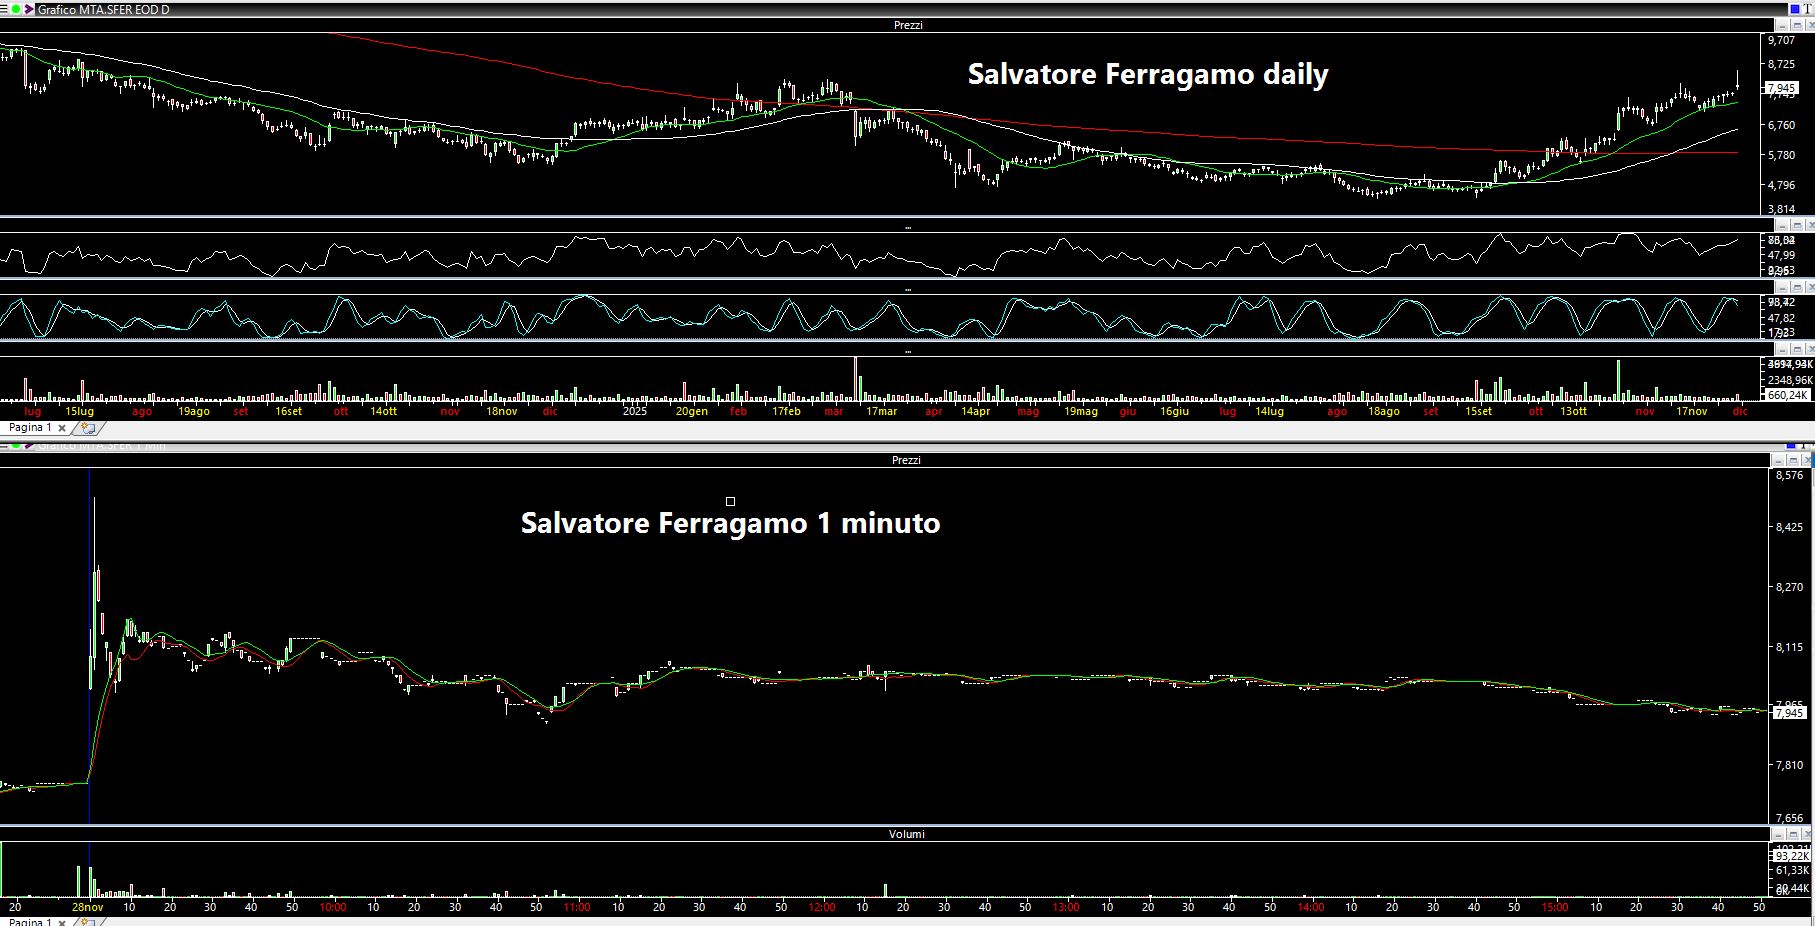
Task: Click the 660,24K volume value on daily chart
Action: coord(1788,395)
